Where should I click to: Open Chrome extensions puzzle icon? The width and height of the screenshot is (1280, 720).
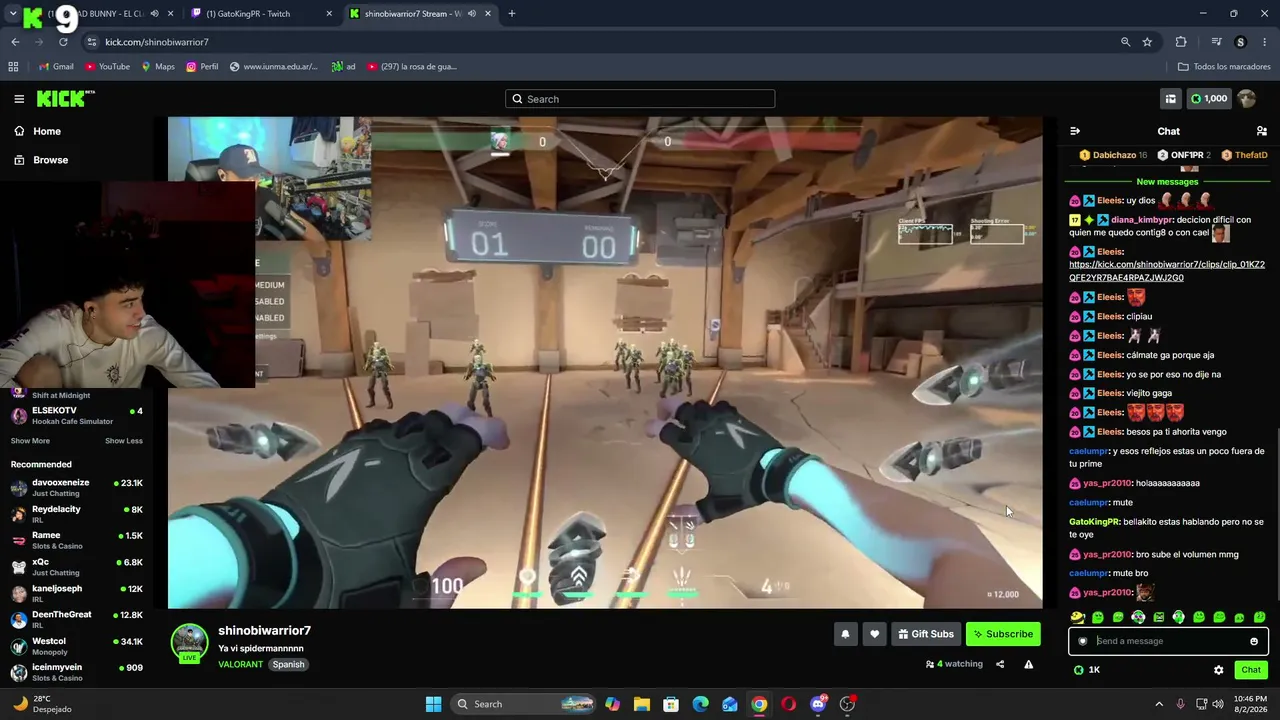pos(1181,42)
